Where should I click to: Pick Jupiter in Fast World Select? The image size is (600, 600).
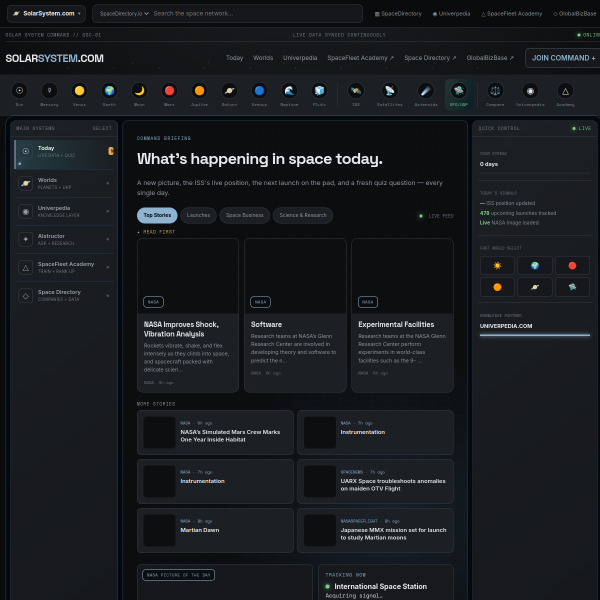(497, 287)
